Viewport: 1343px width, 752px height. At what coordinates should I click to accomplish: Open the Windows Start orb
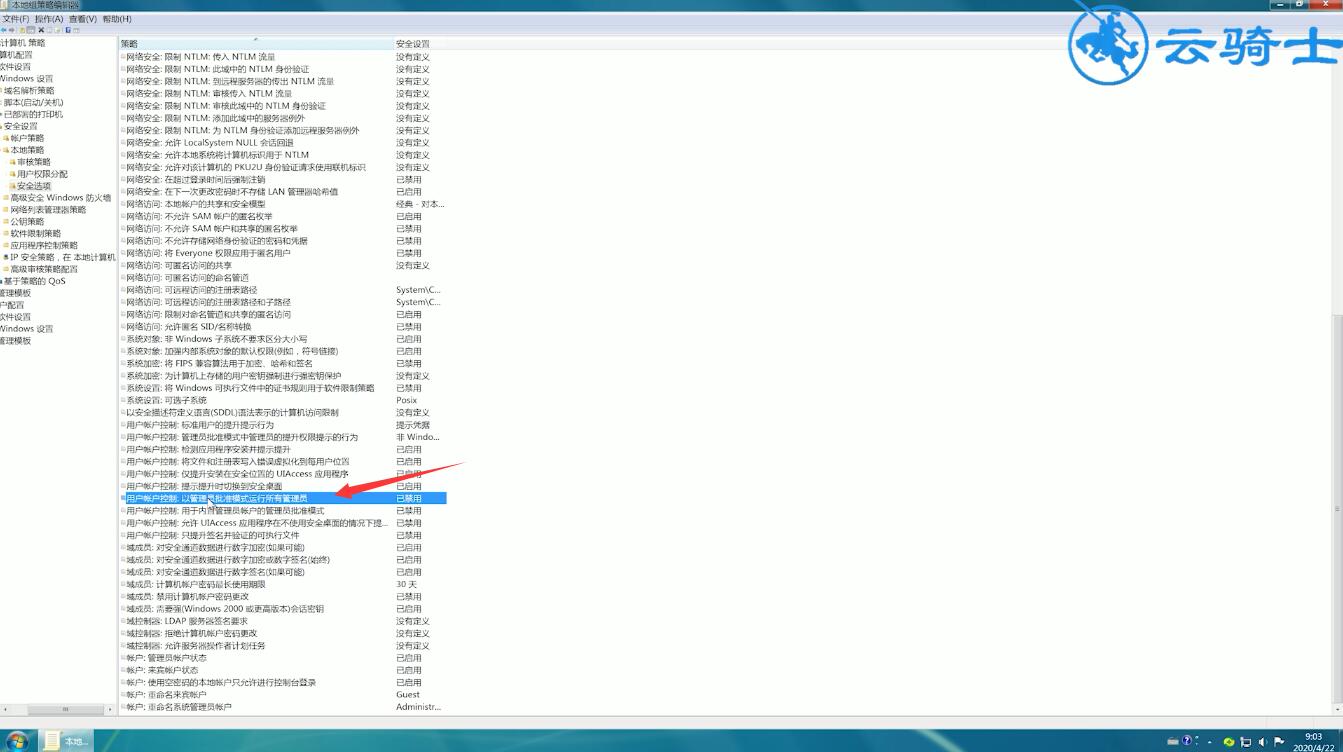(x=17, y=741)
